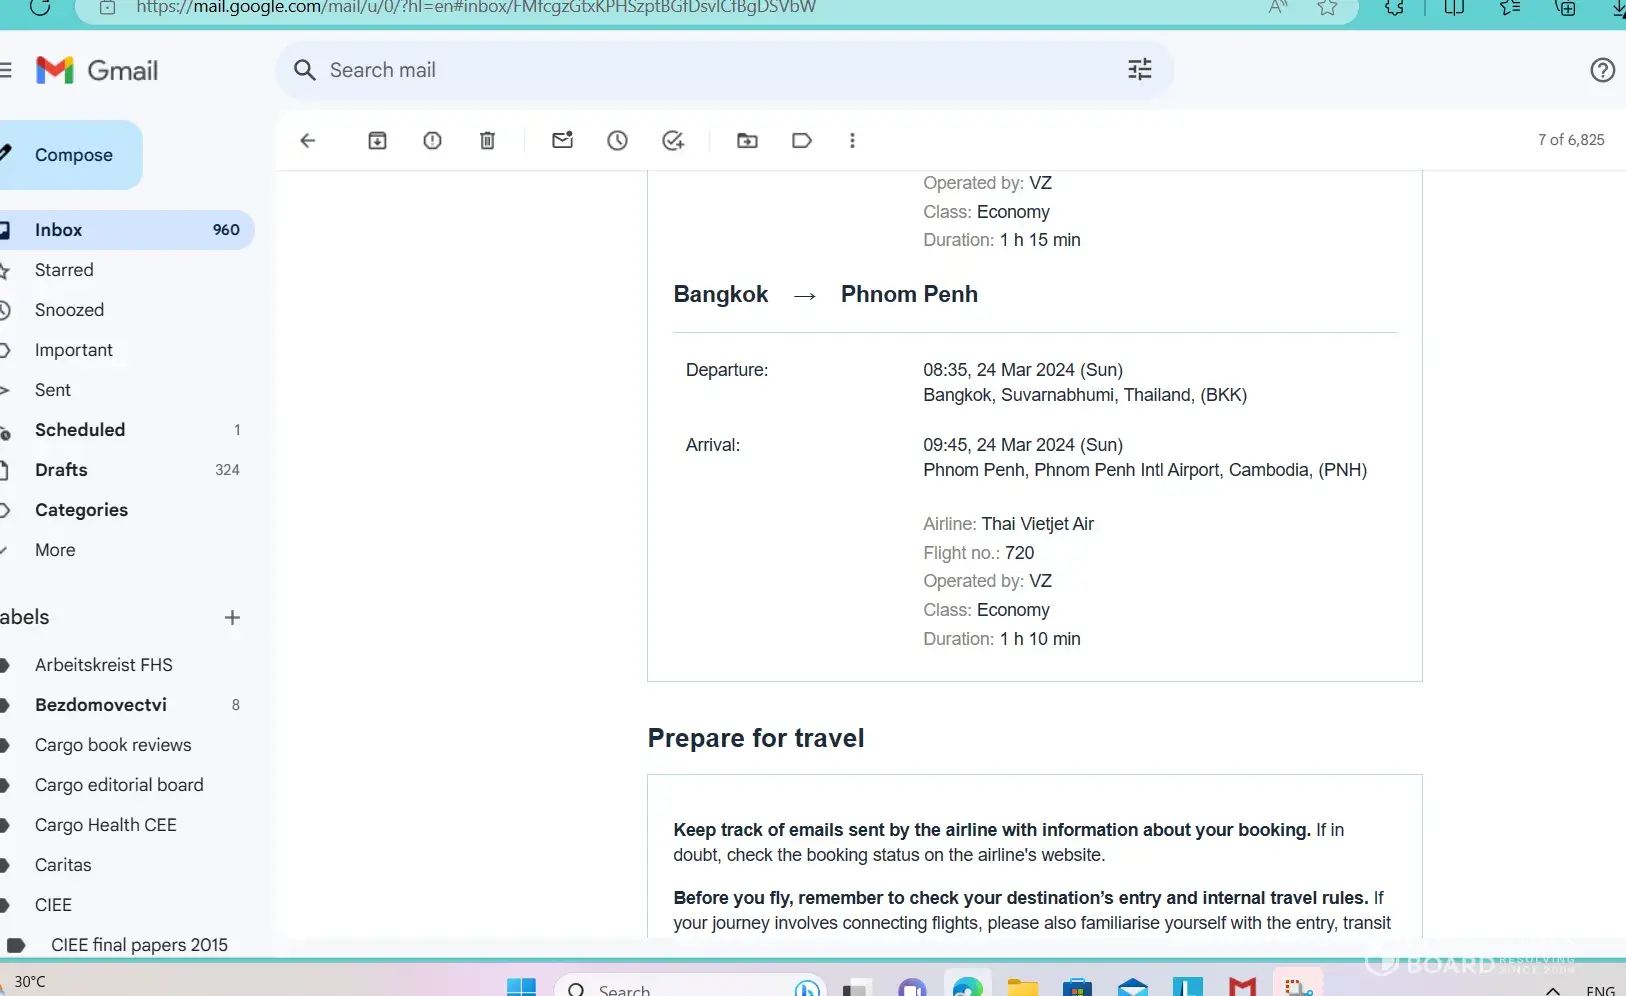Snooze this email with the clock icon
The image size is (1626, 996).
coord(617,141)
